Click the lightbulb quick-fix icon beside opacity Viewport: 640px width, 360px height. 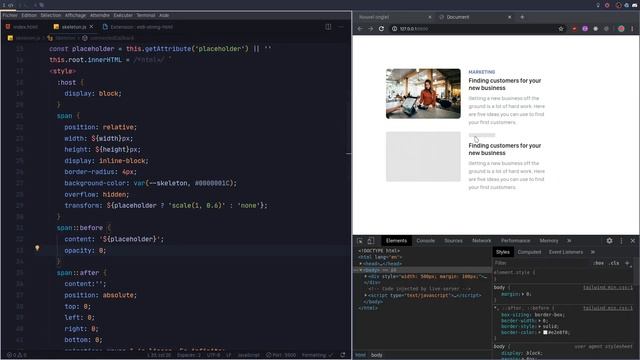(x=37, y=248)
